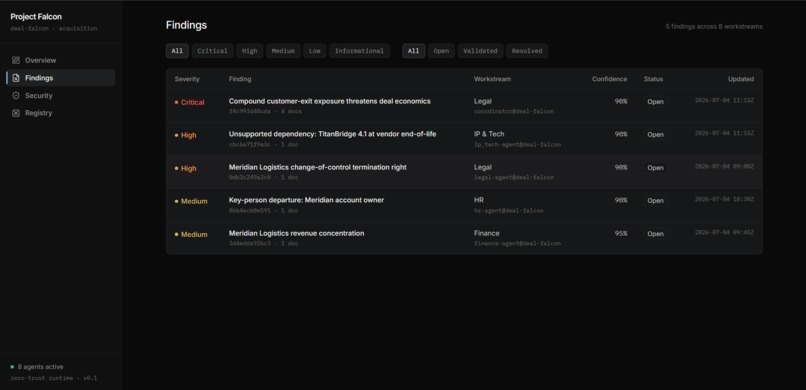This screenshot has width=806, height=390.
Task: Show only Resolved findings
Action: [527, 51]
